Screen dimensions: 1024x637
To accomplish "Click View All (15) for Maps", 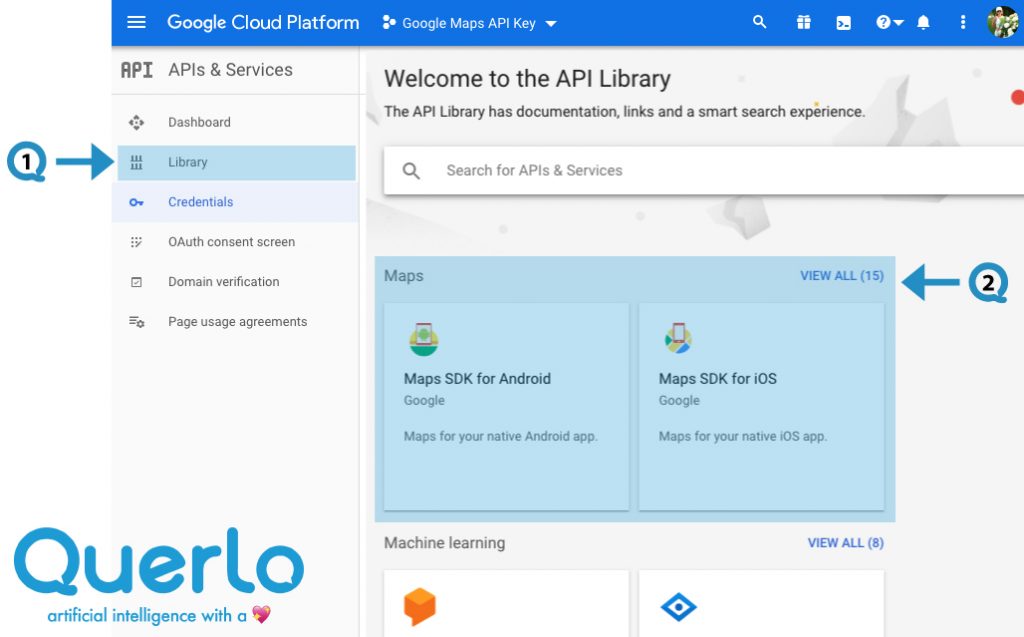I will coord(842,276).
